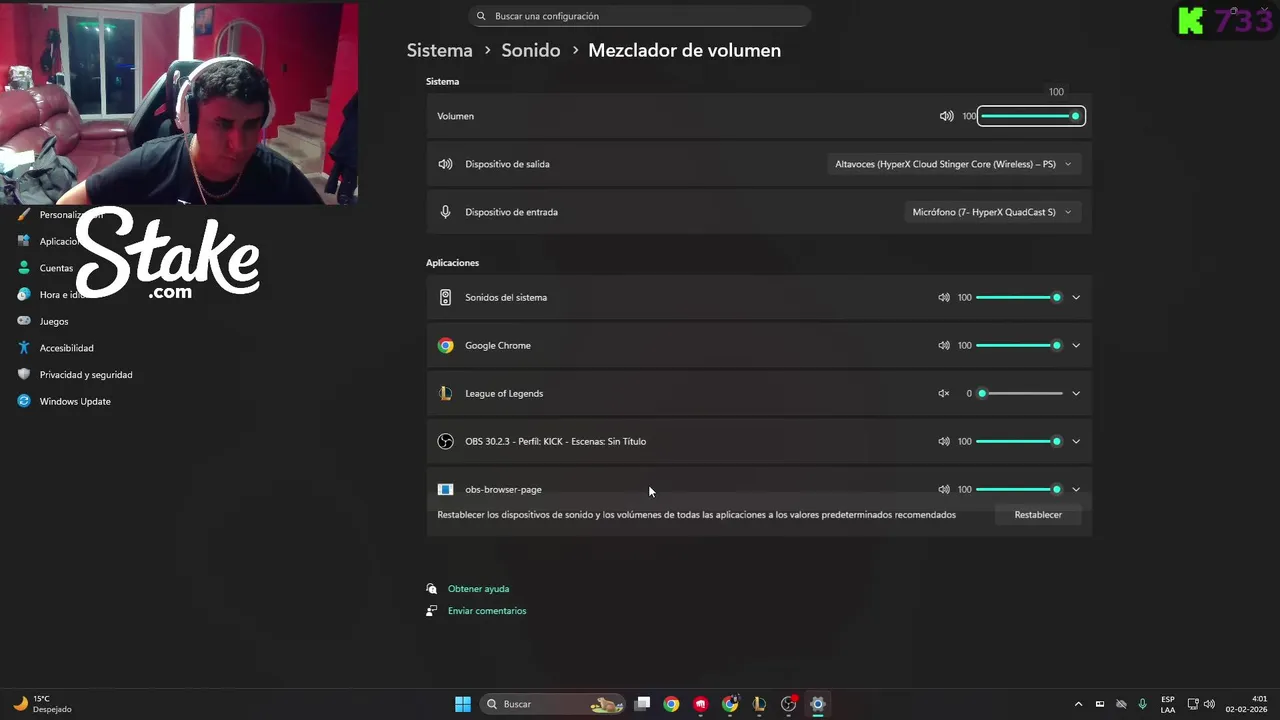Unmute League of Legends speaker icon
Screen dimensions: 1280x720
coord(943,393)
